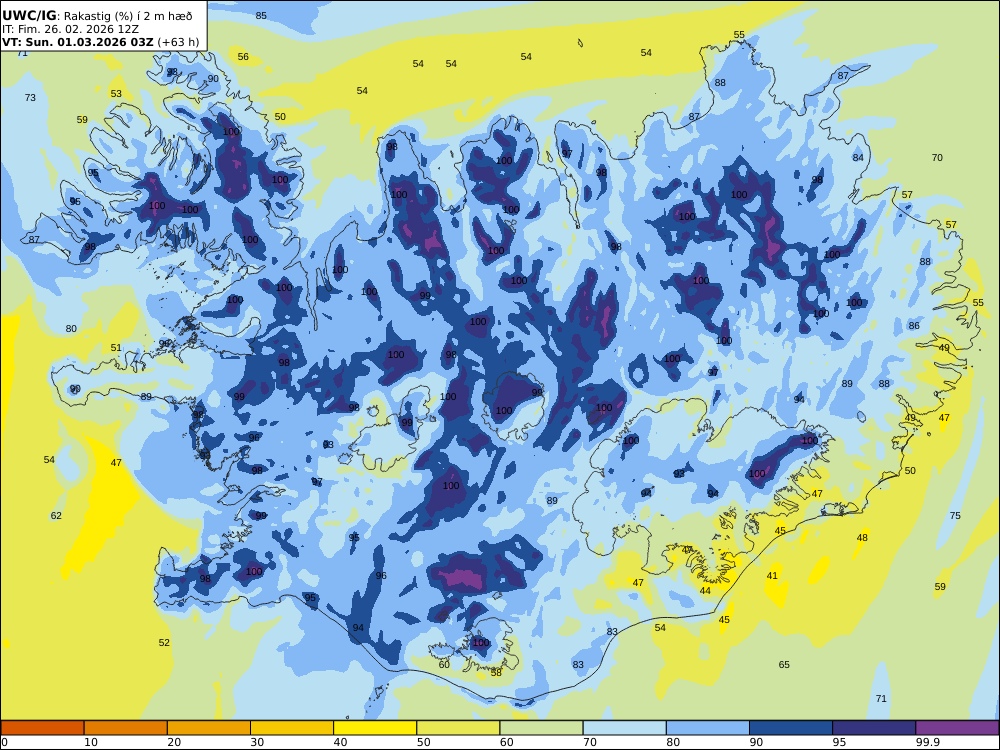Click the init time 'IT: Fim. 26. 02. 2026 12Z'
This screenshot has width=1000, height=750.
point(70,29)
